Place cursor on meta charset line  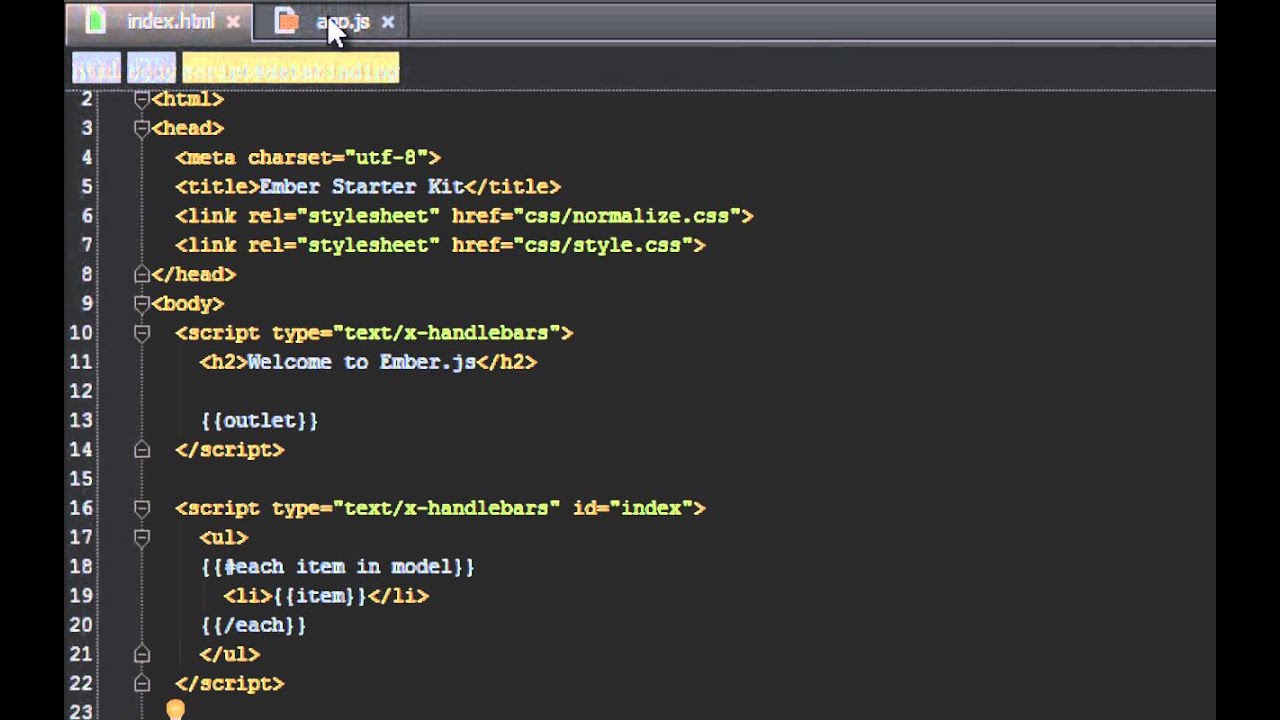(308, 157)
